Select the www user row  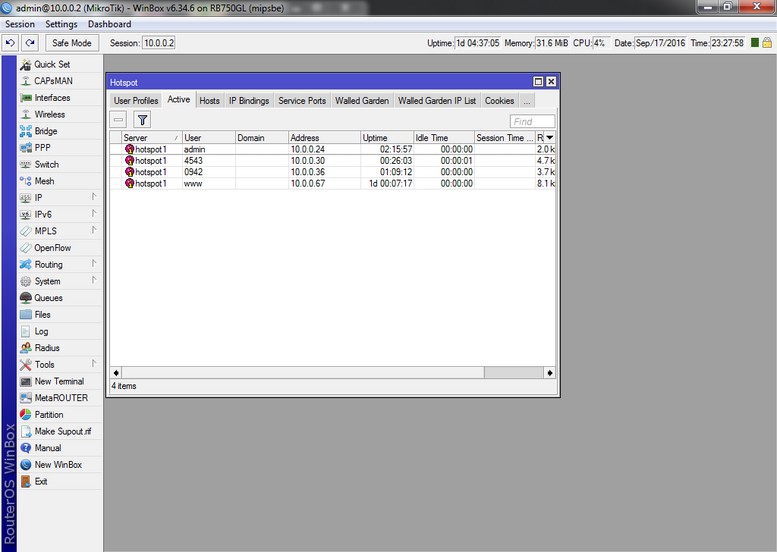tap(333, 183)
